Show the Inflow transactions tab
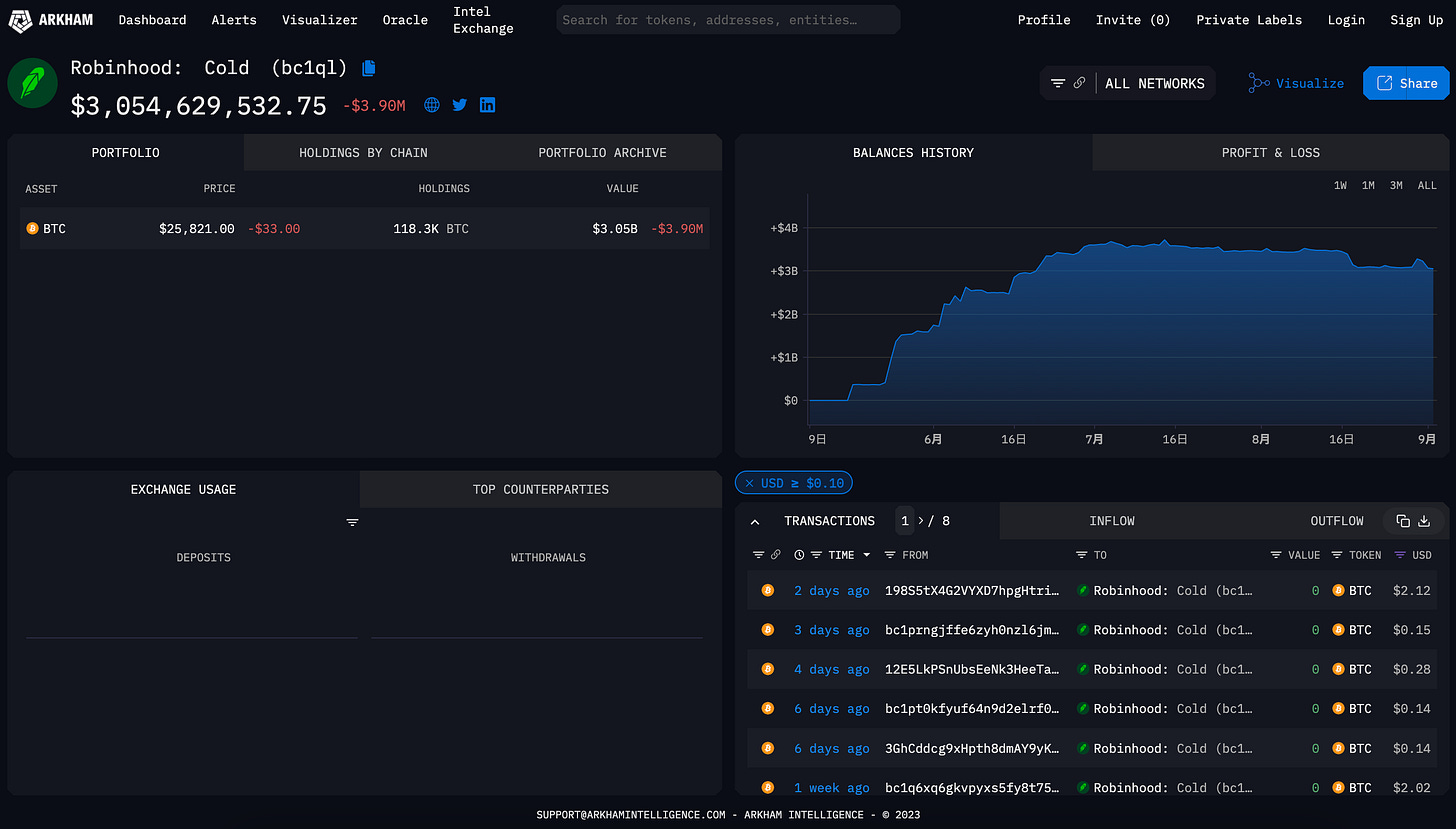 [x=1112, y=521]
